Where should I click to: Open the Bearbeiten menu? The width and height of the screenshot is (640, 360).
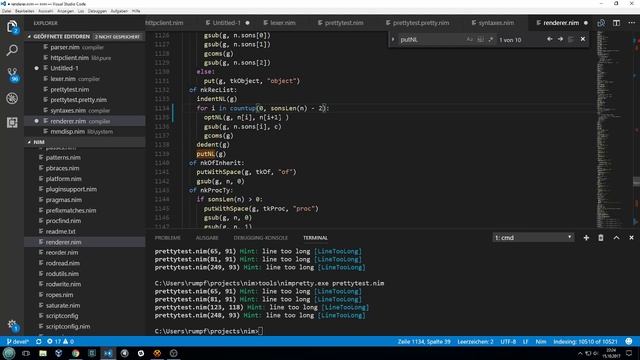(x=24, y=11)
